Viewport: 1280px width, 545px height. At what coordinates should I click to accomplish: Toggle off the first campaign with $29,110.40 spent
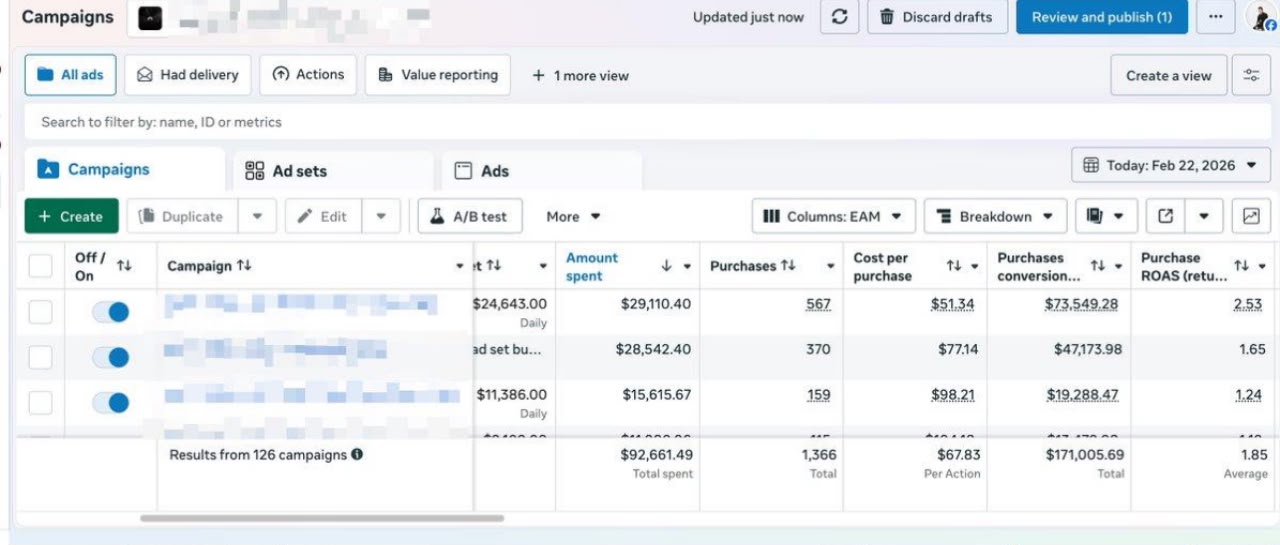point(111,312)
